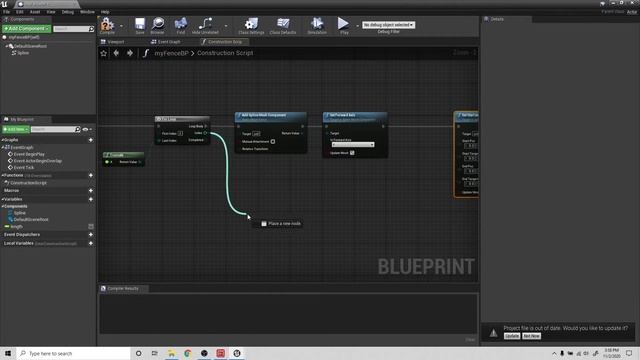Open Play options dropdown arrow
The width and height of the screenshot is (640, 360).
pos(357,26)
